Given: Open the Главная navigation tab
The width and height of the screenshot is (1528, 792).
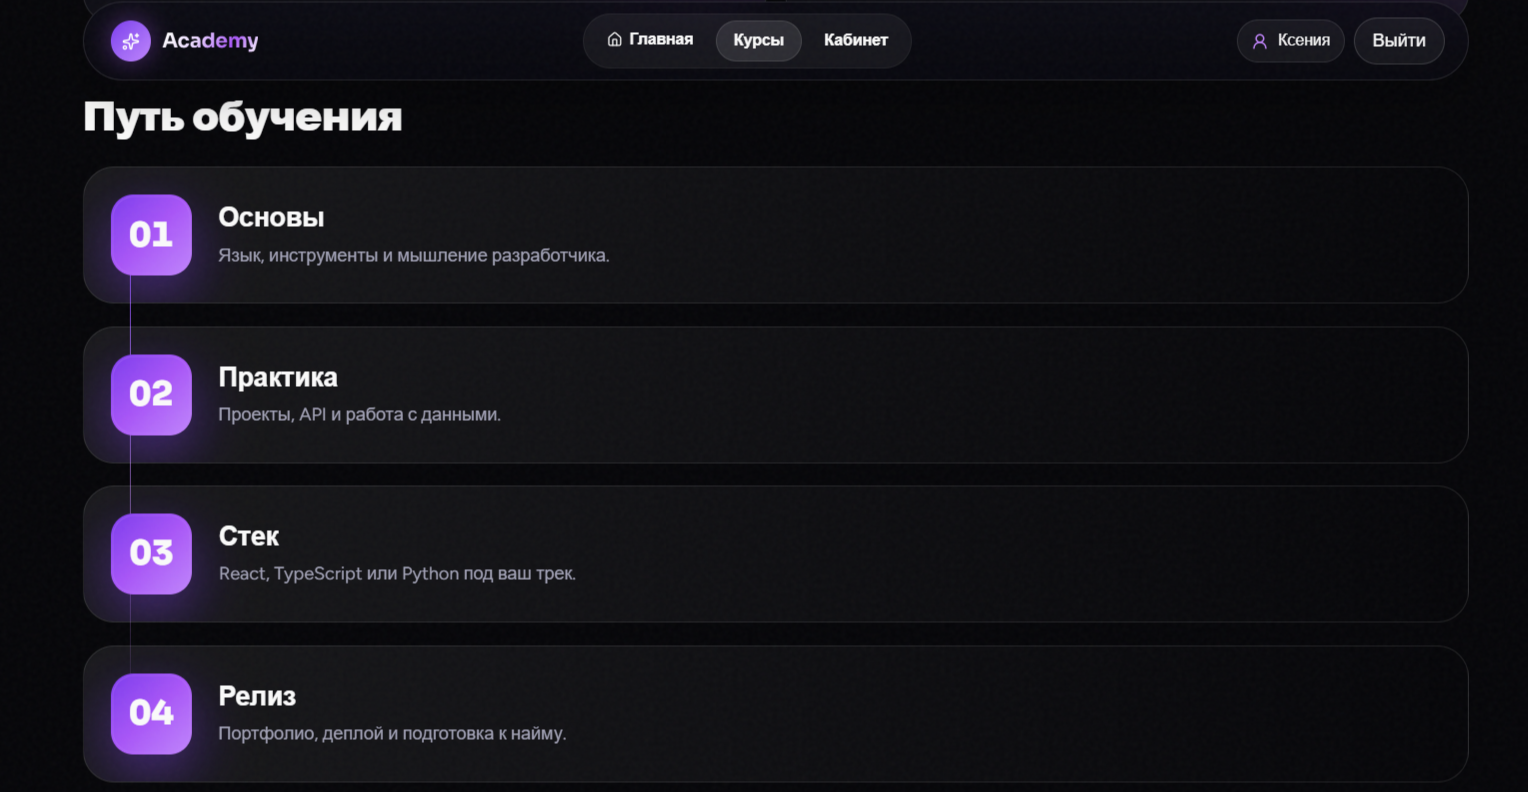Looking at the screenshot, I should tap(650, 40).
